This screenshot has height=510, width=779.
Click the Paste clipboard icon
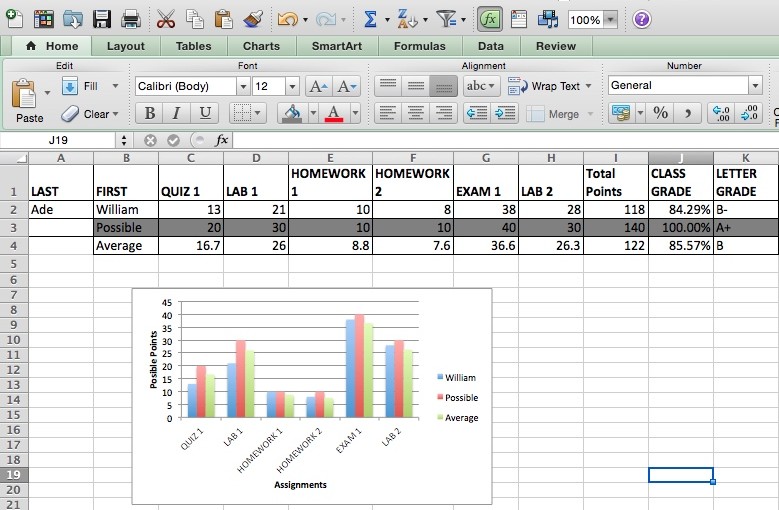coord(27,96)
